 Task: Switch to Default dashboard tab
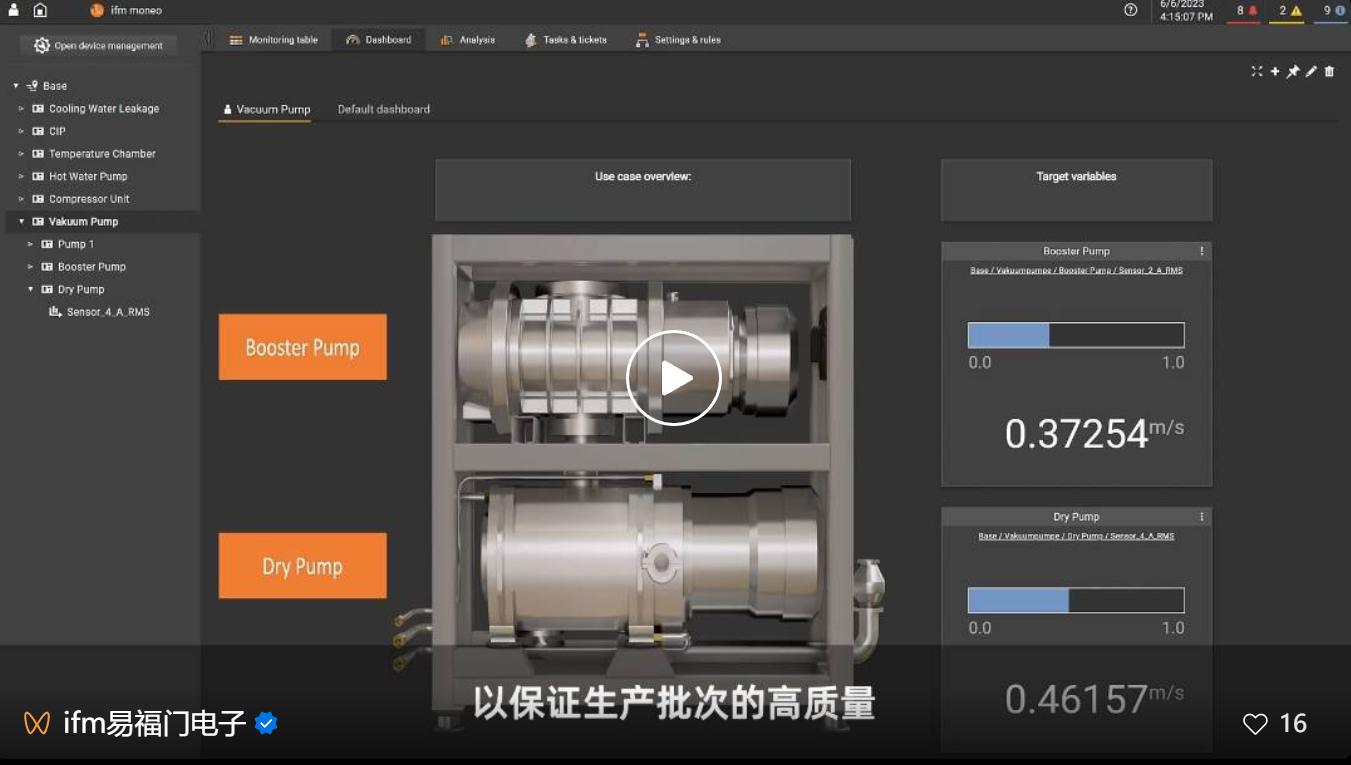384,110
